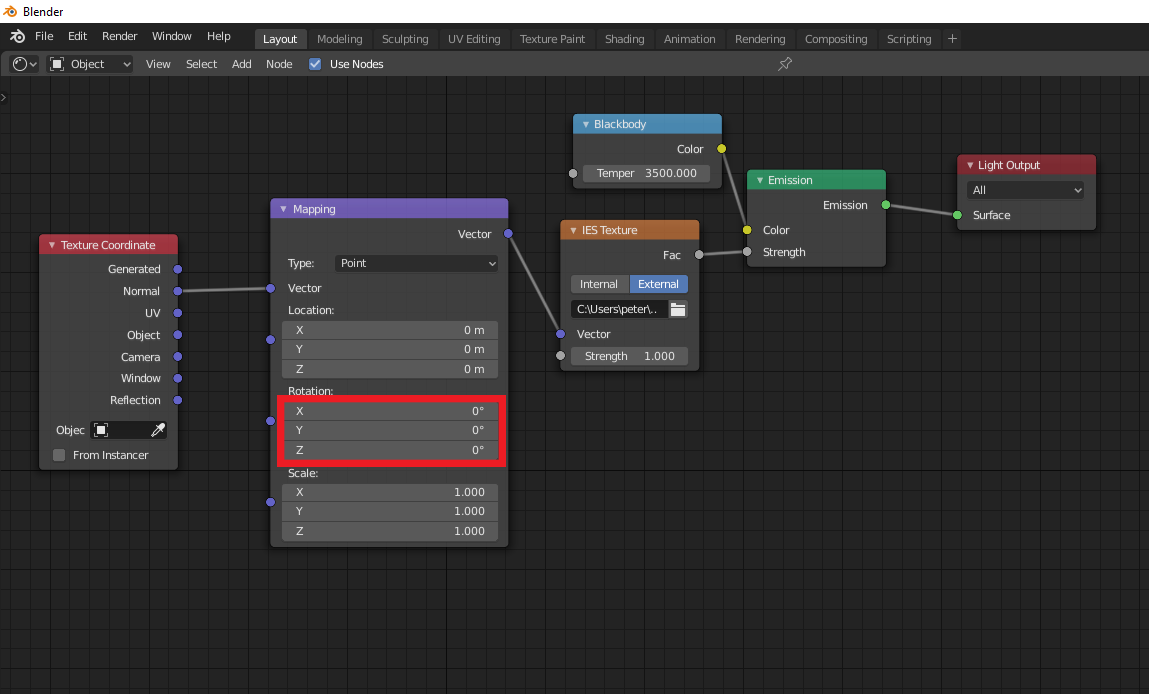Click the Texture Coordinate Generated output socket
This screenshot has width=1149, height=694.
[177, 269]
